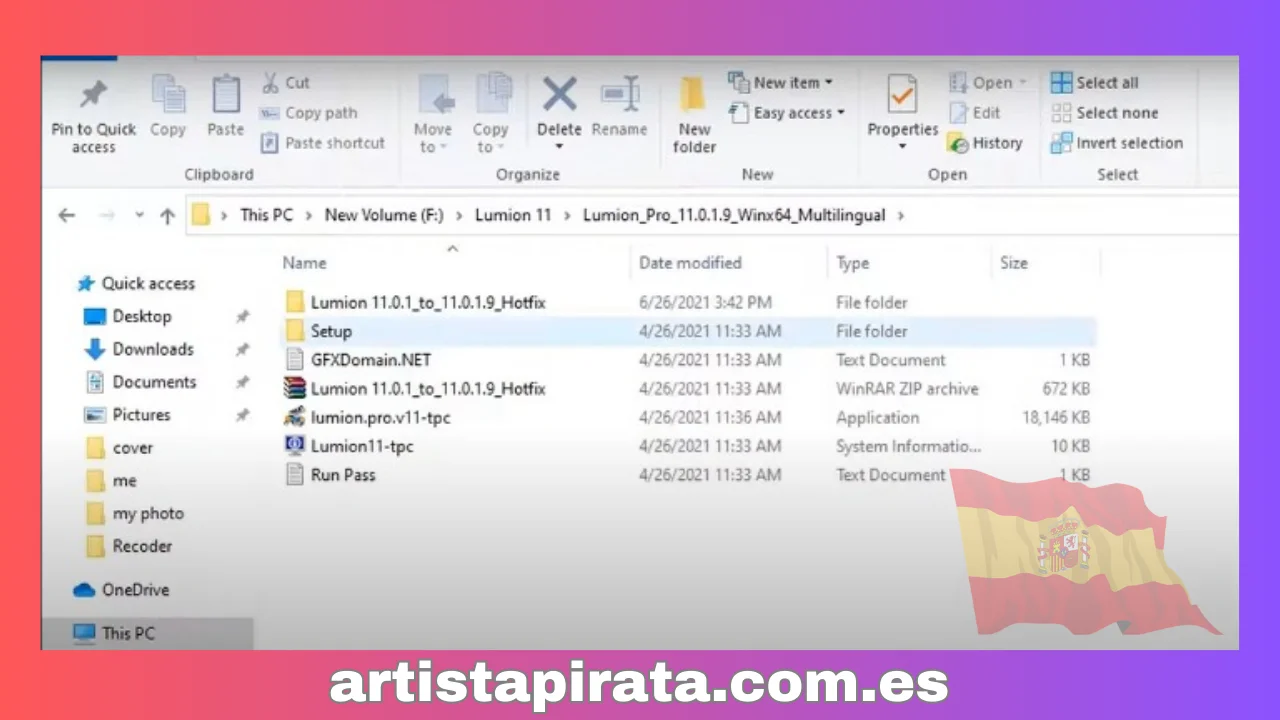The image size is (1280, 720).
Task: Open Documents in navigation pane
Action: coord(140,382)
